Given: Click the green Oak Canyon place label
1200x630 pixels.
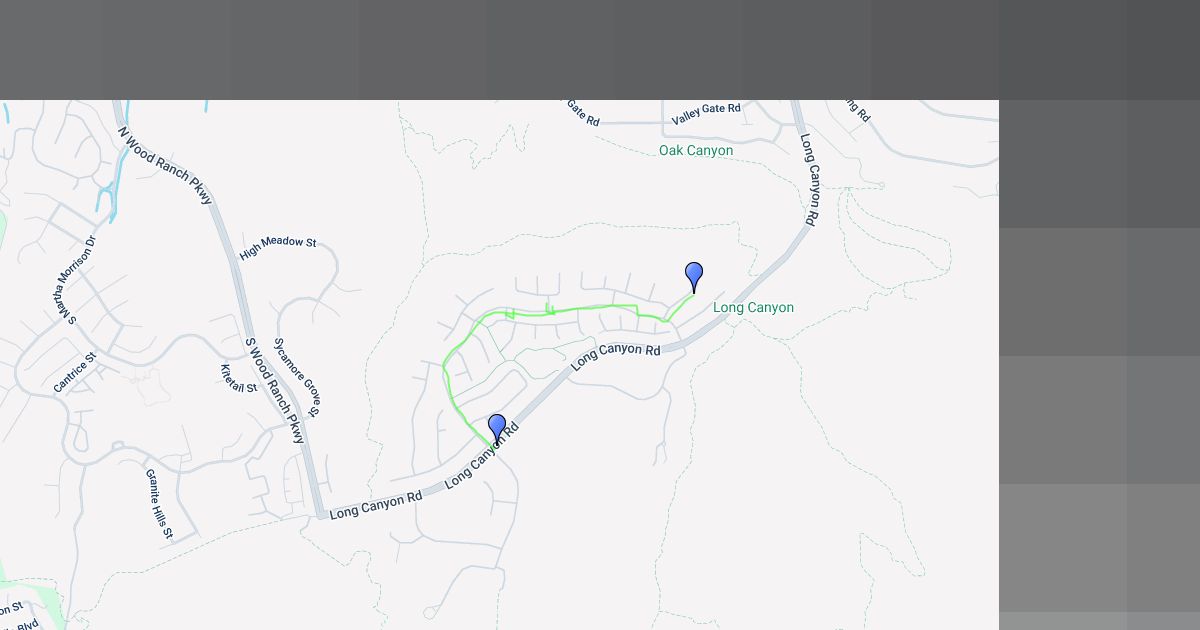Looking at the screenshot, I should click(x=696, y=150).
